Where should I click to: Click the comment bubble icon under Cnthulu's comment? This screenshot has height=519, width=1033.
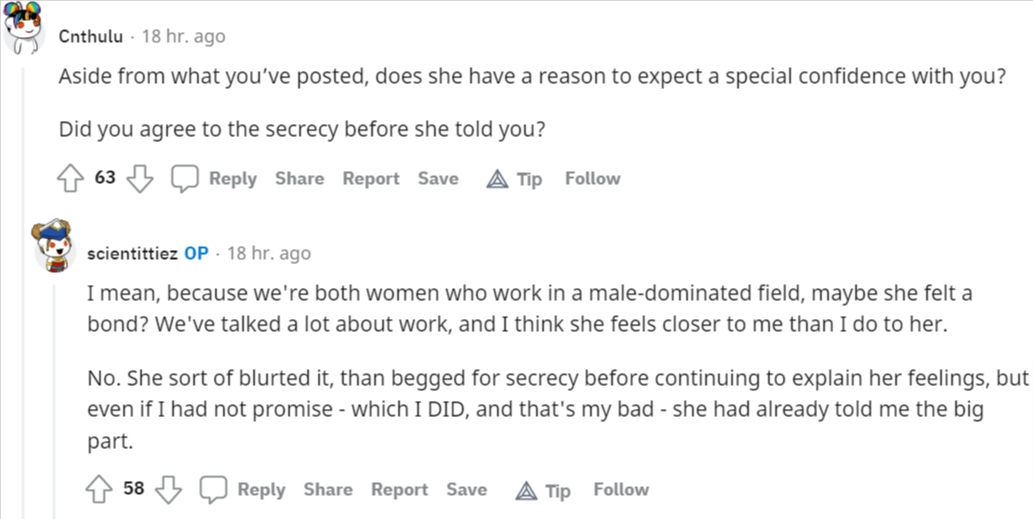coord(185,178)
